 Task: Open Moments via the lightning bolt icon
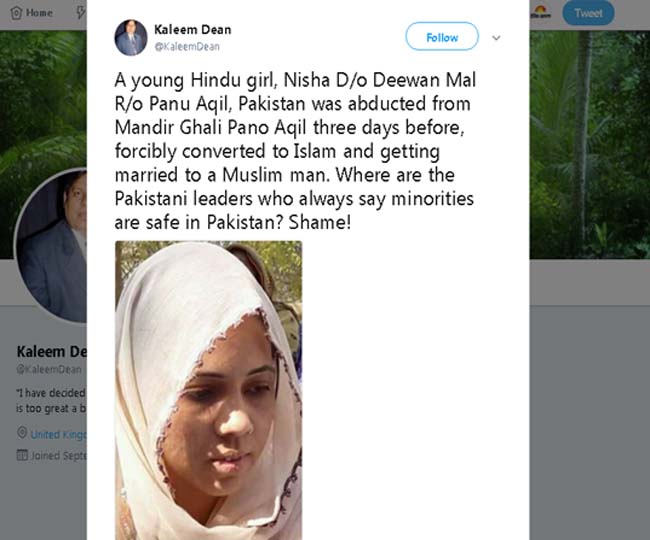point(80,12)
